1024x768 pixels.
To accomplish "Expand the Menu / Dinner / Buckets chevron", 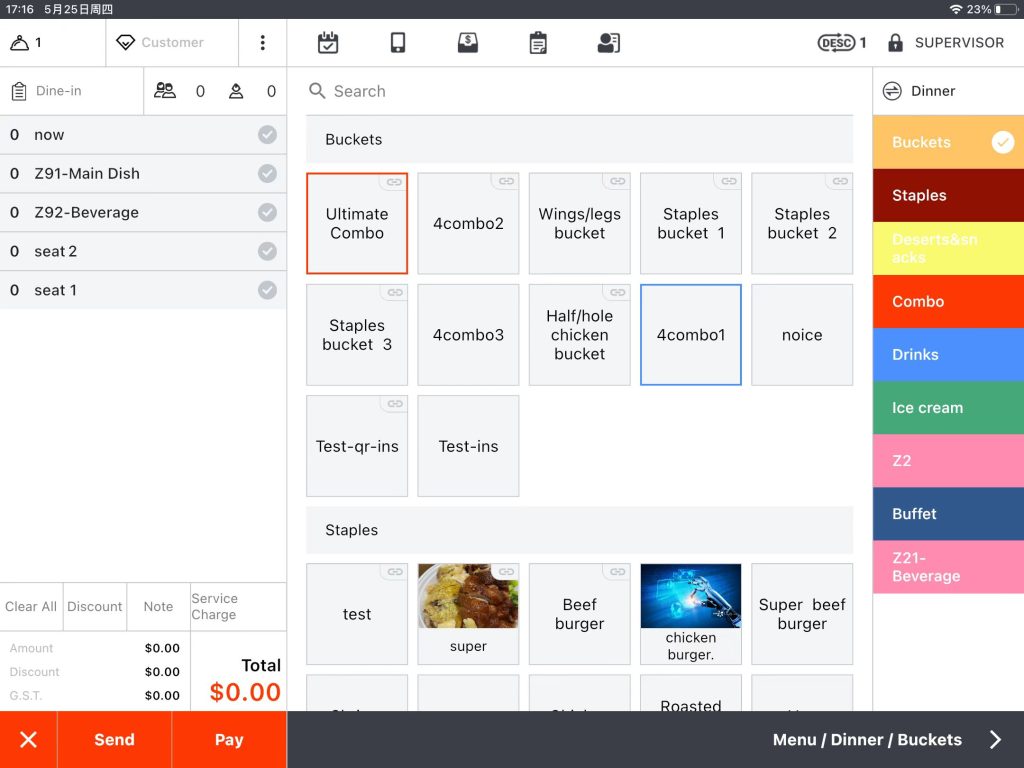I will (995, 740).
